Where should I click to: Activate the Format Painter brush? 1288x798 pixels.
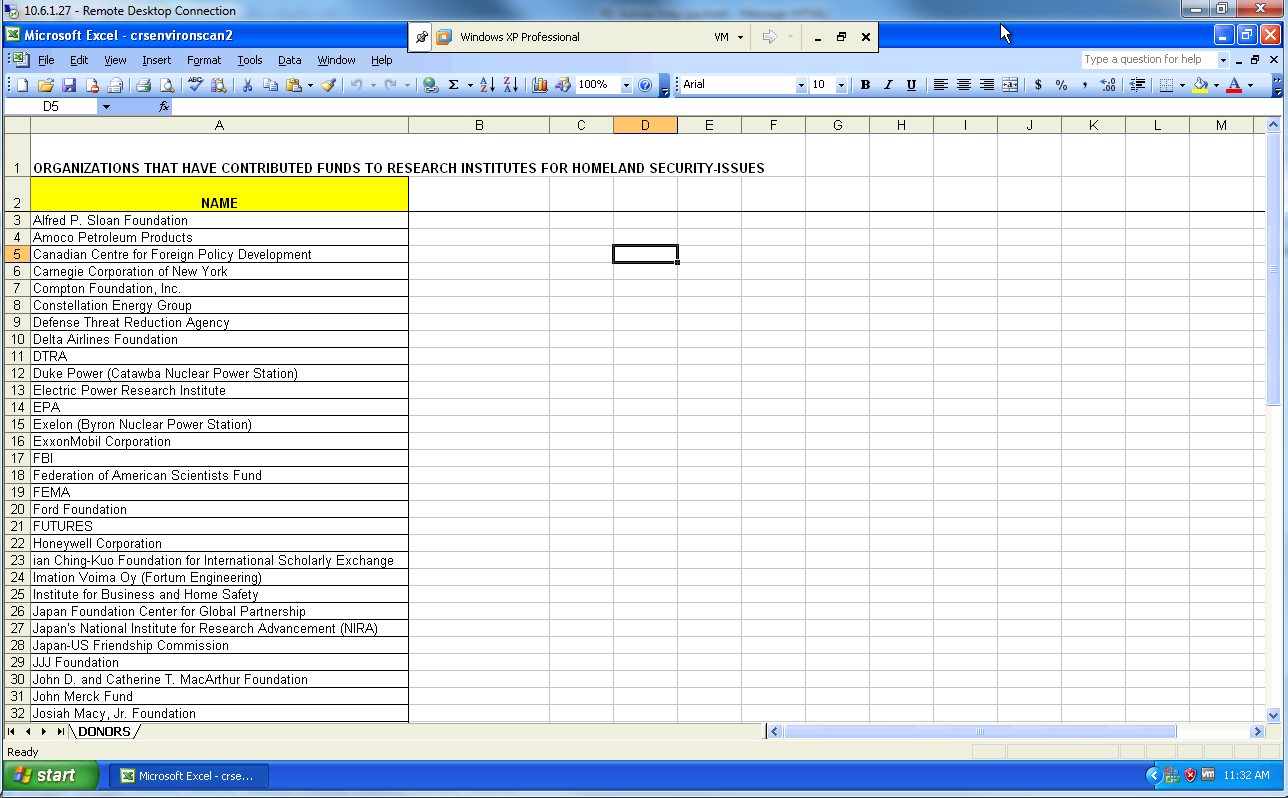pyautogui.click(x=328, y=85)
